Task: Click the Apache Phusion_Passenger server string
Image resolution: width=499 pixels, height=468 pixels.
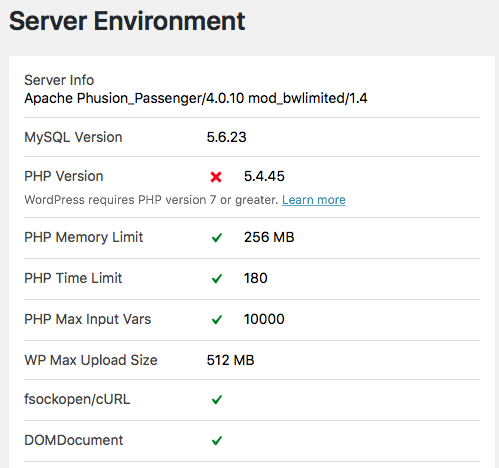Action: pos(196,99)
